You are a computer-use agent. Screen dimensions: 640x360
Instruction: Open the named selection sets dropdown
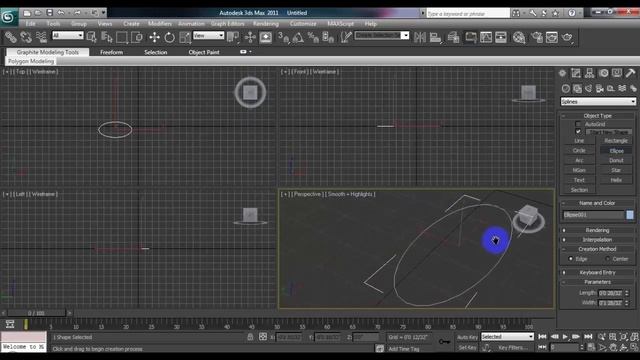click(382, 36)
